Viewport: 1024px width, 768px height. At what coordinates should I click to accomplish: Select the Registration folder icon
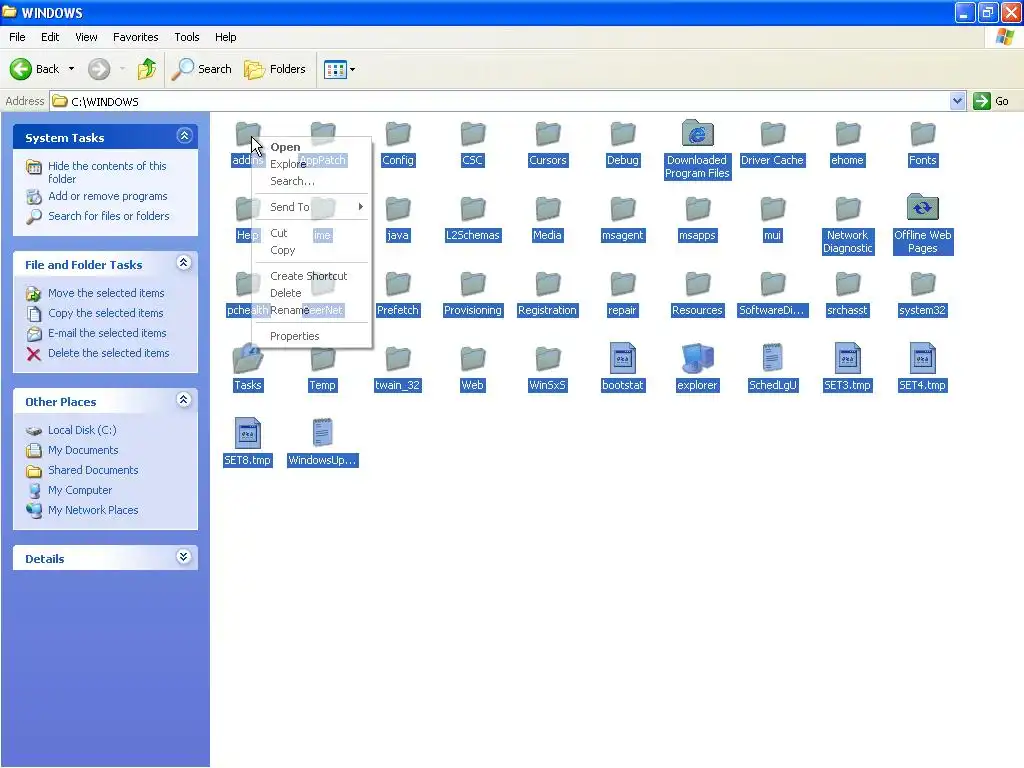(547, 283)
